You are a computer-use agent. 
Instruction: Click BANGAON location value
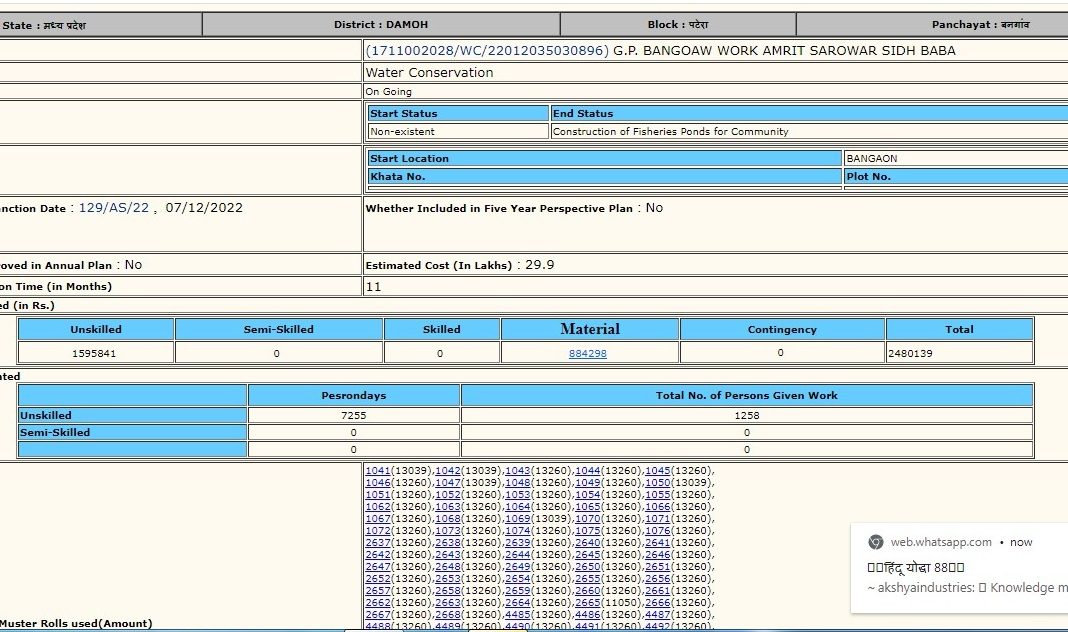click(x=872, y=158)
